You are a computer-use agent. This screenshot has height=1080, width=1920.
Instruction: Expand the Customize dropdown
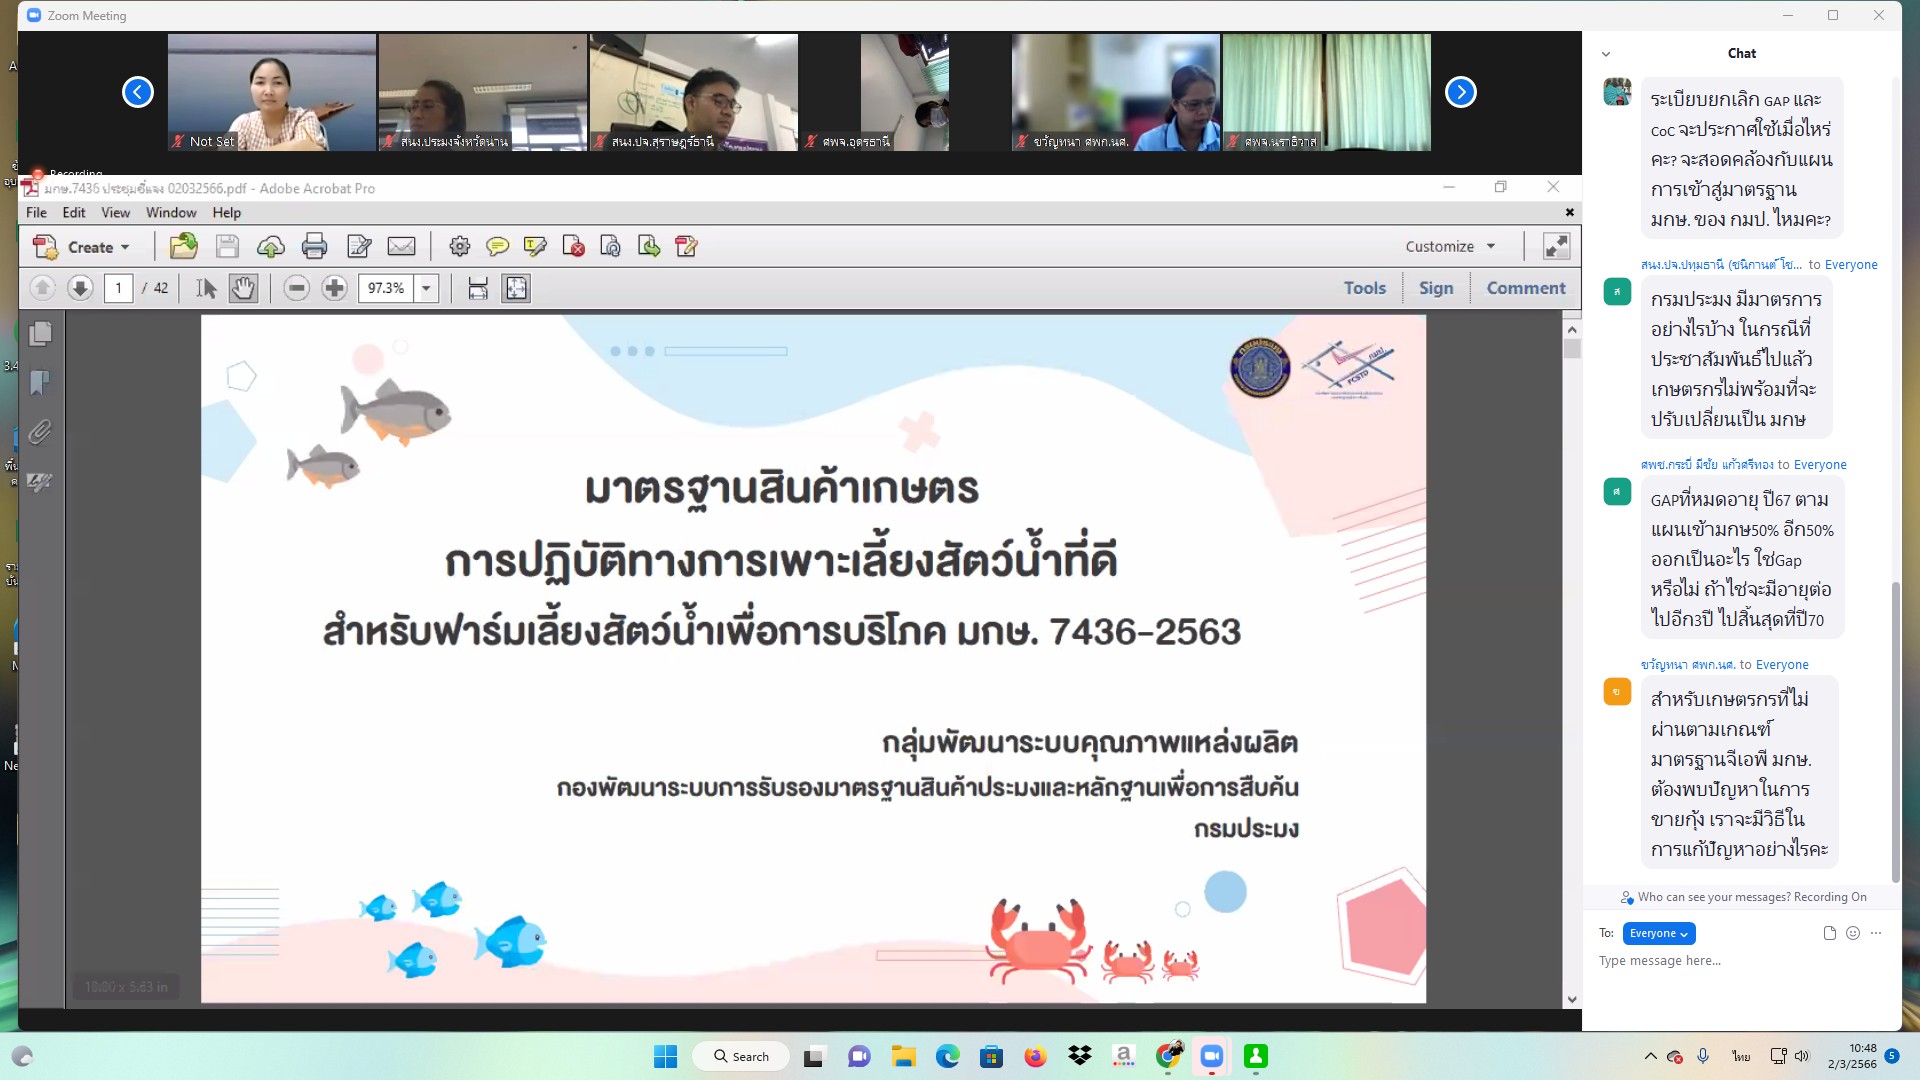point(1450,246)
